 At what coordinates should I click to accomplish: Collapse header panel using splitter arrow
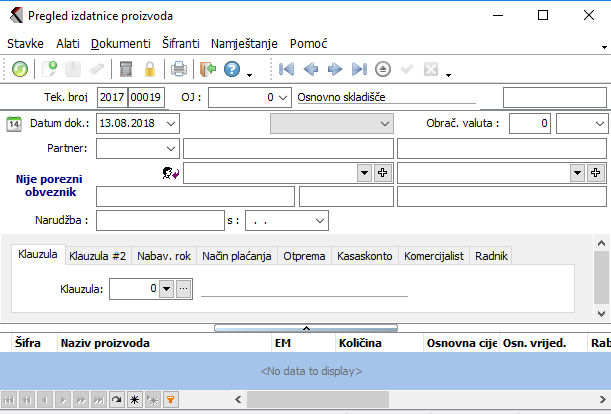[x=306, y=327]
